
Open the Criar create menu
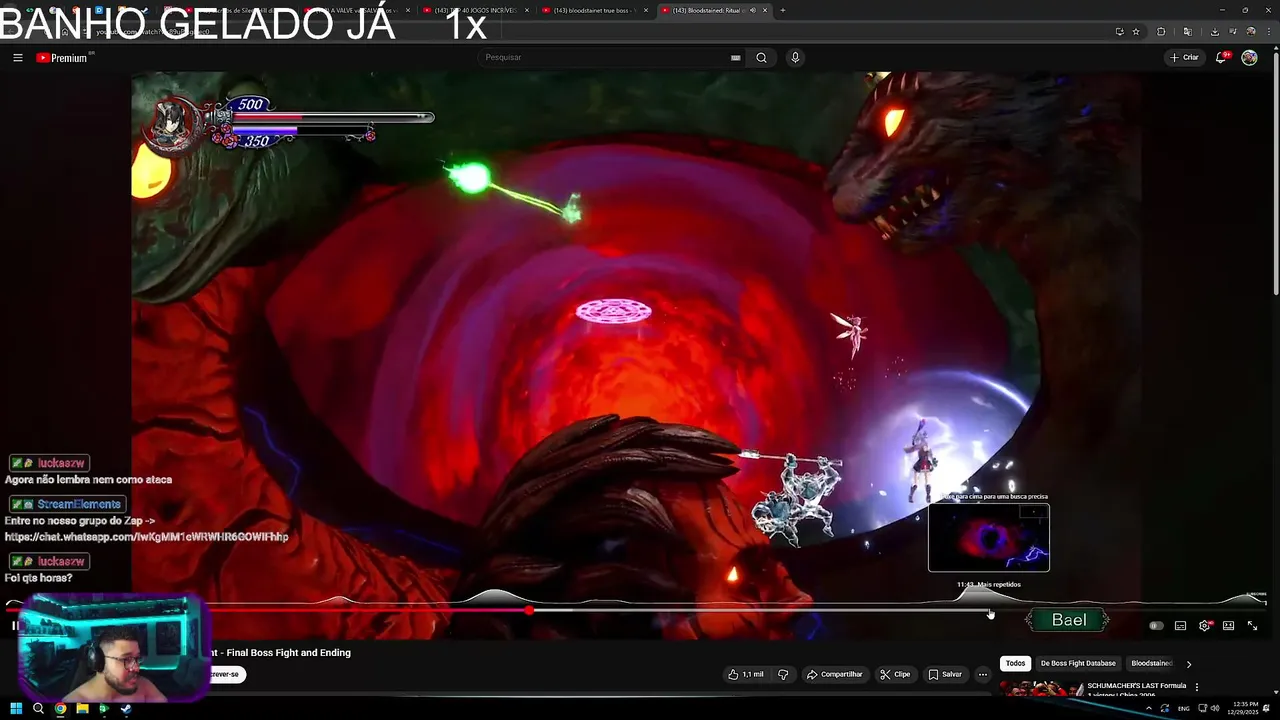(1184, 57)
